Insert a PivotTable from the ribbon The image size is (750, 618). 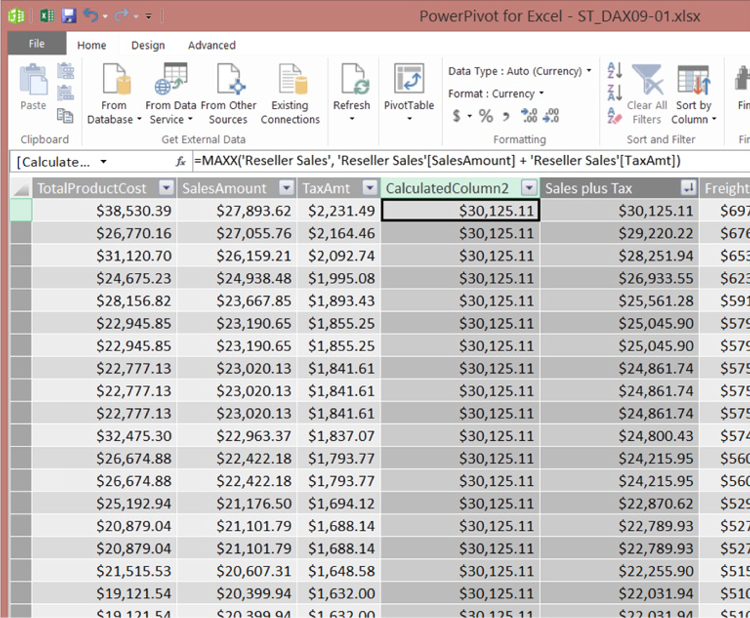[408, 80]
